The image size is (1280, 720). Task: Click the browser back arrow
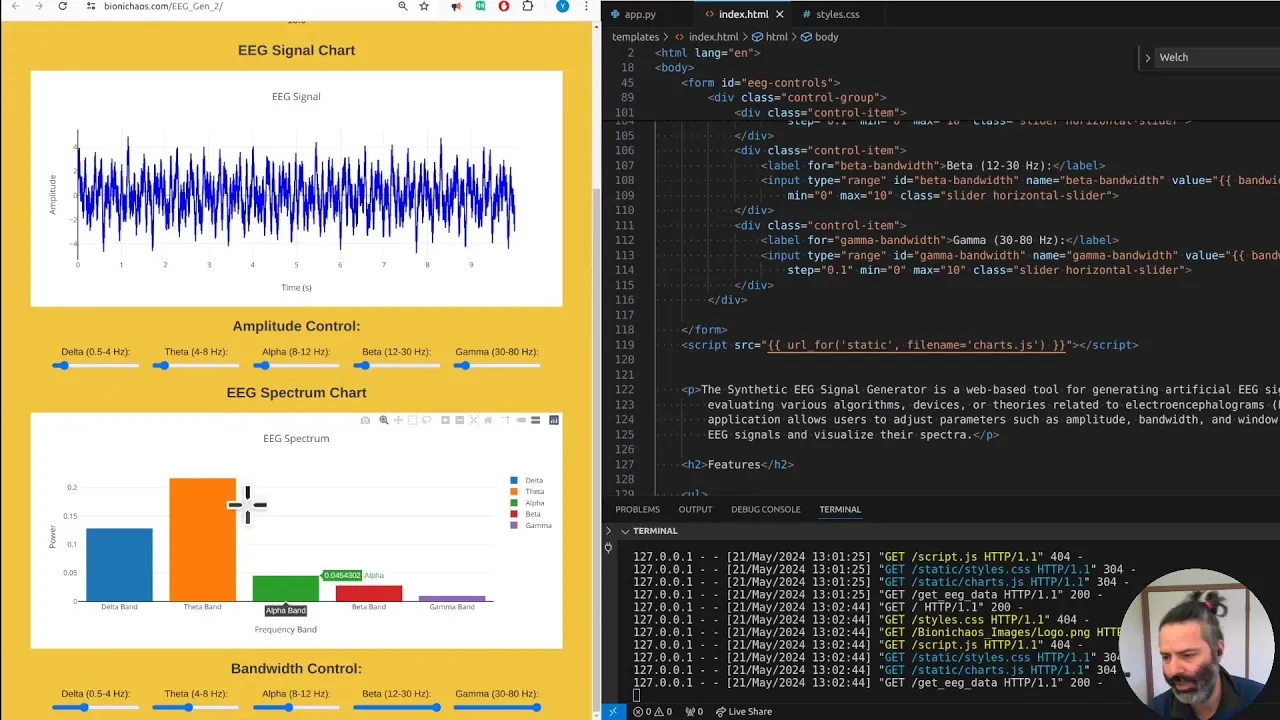tap(15, 6)
